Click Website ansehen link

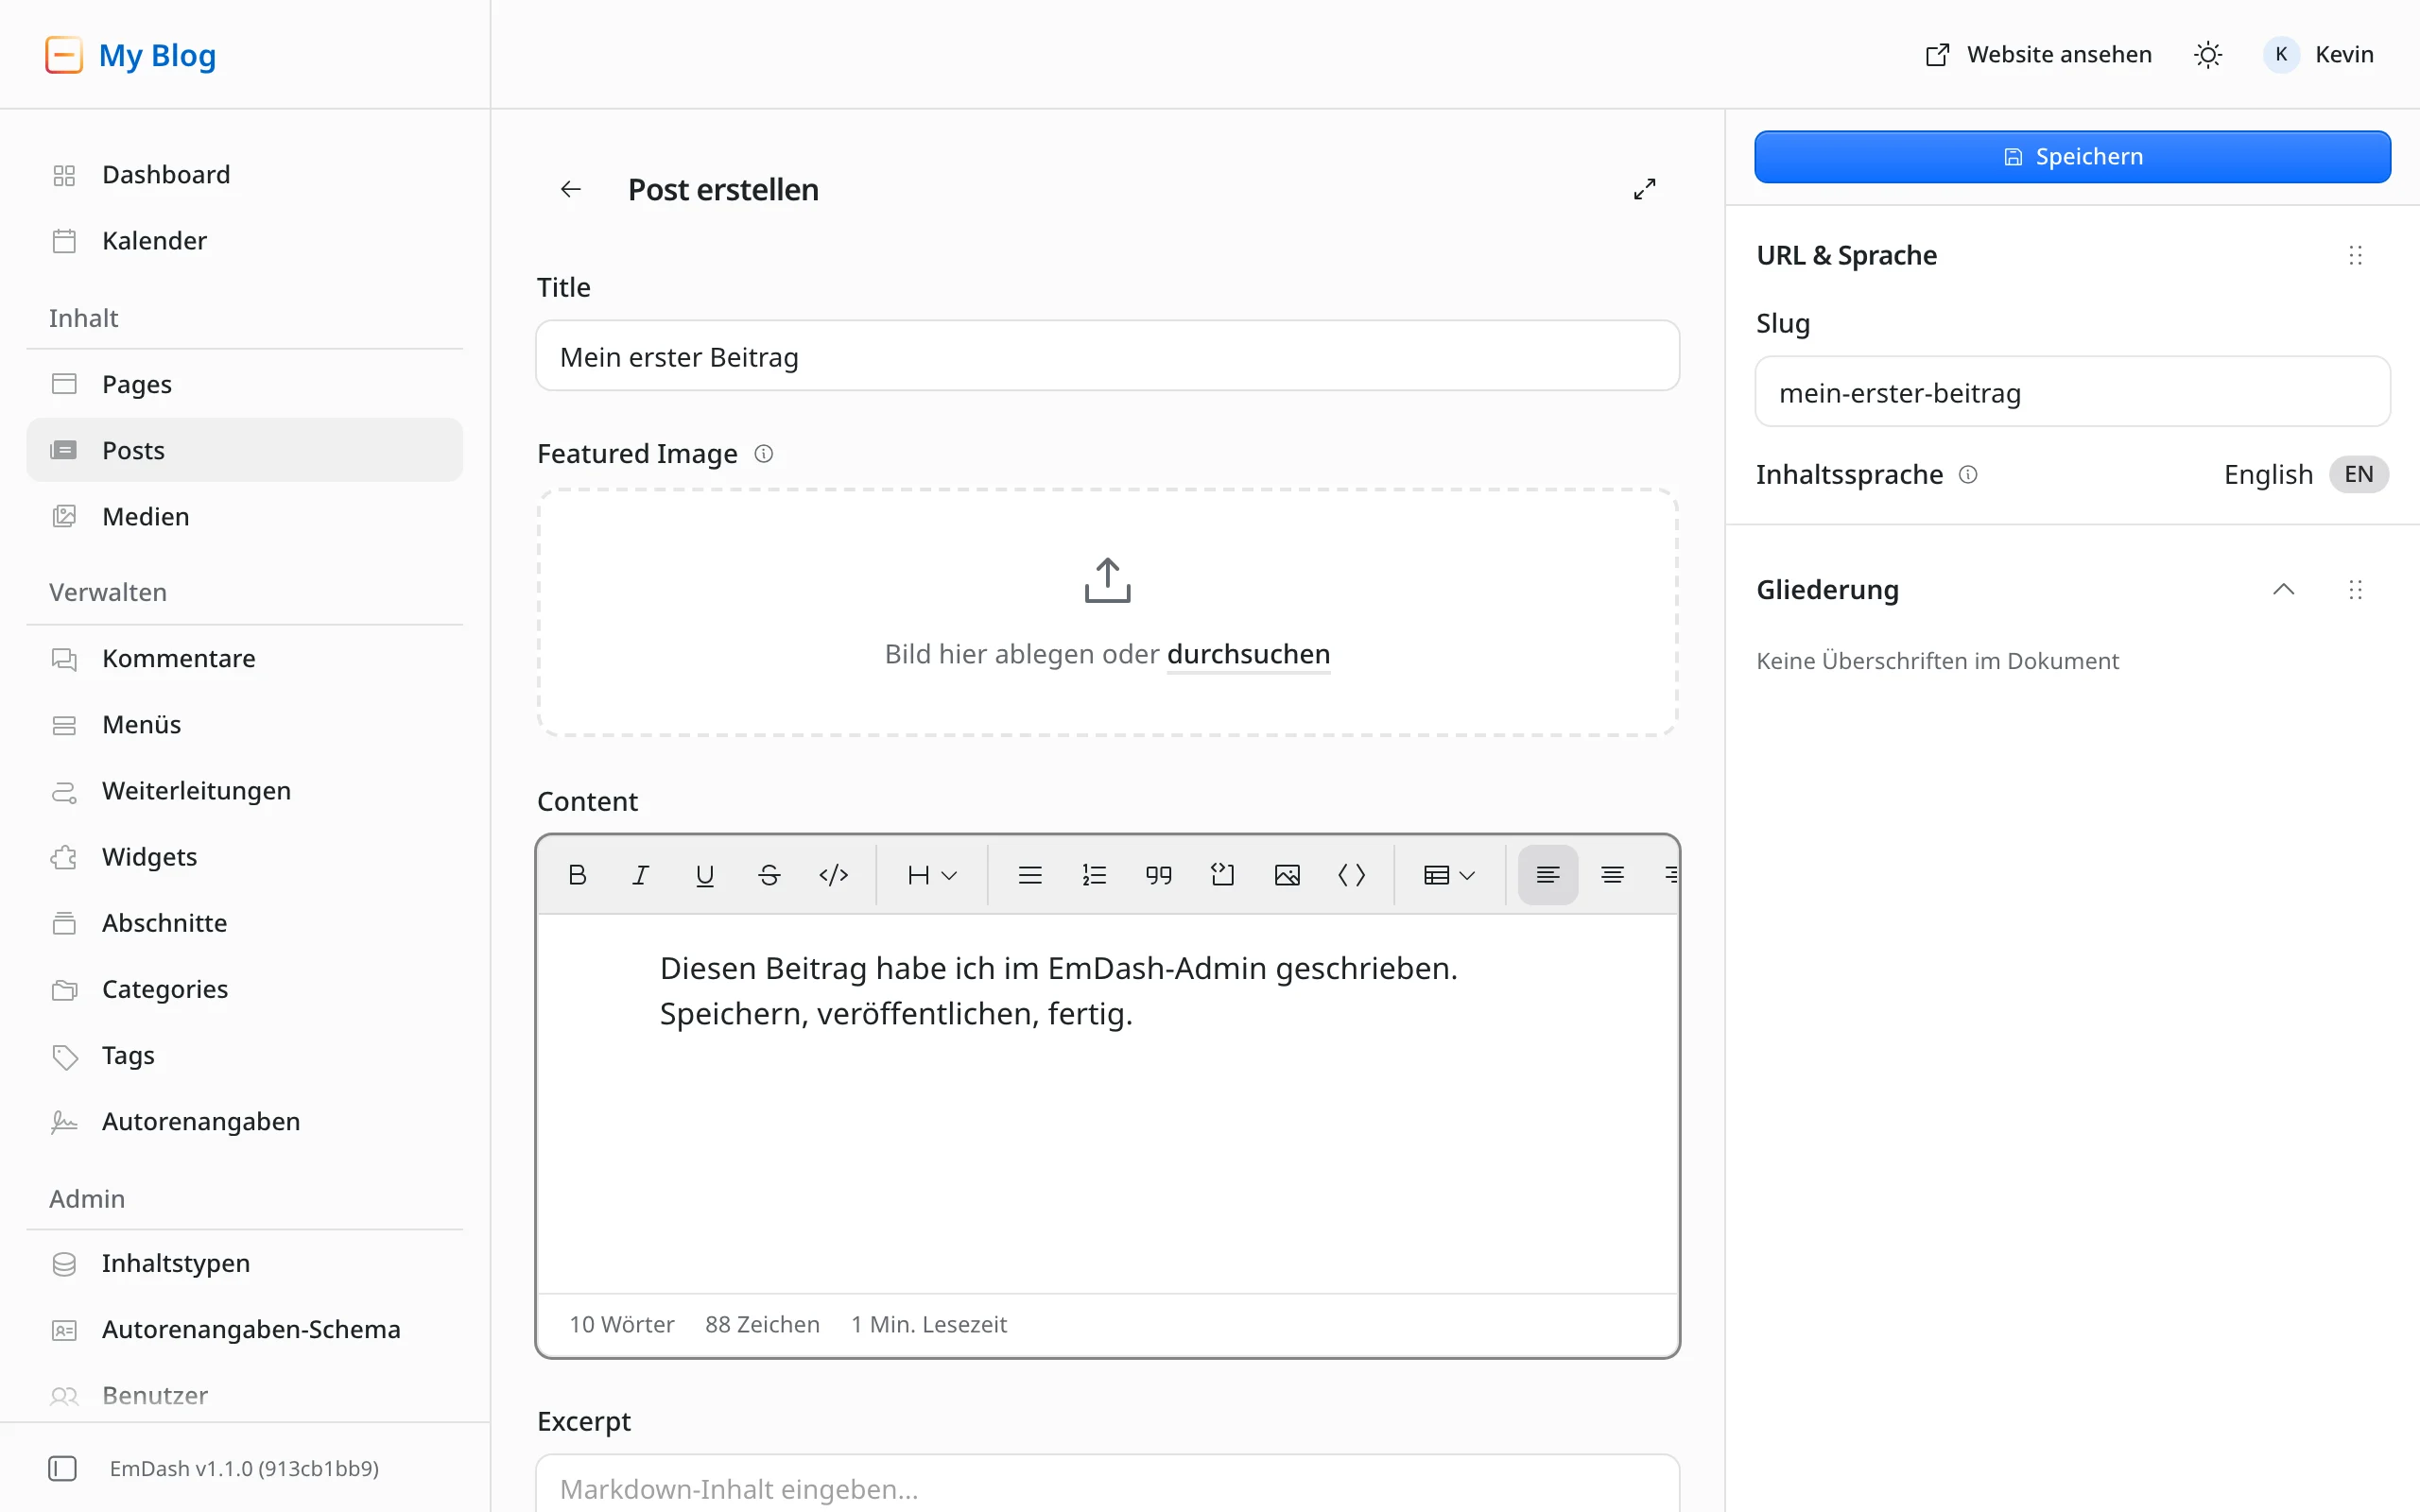click(2038, 54)
